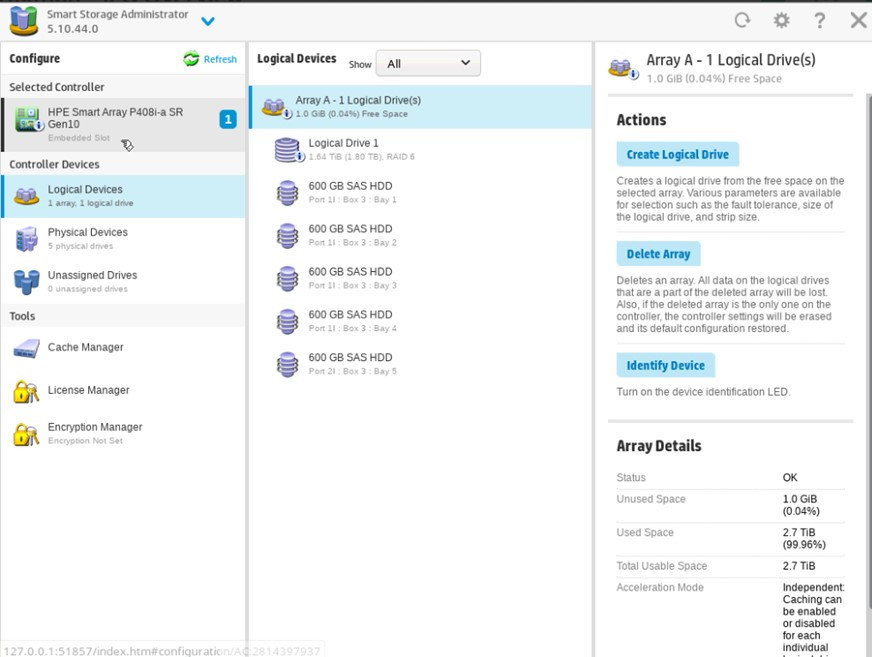Click the Used Space value 2.7 TiB (99.96%)
Image resolution: width=872 pixels, height=657 pixels.
804,539
